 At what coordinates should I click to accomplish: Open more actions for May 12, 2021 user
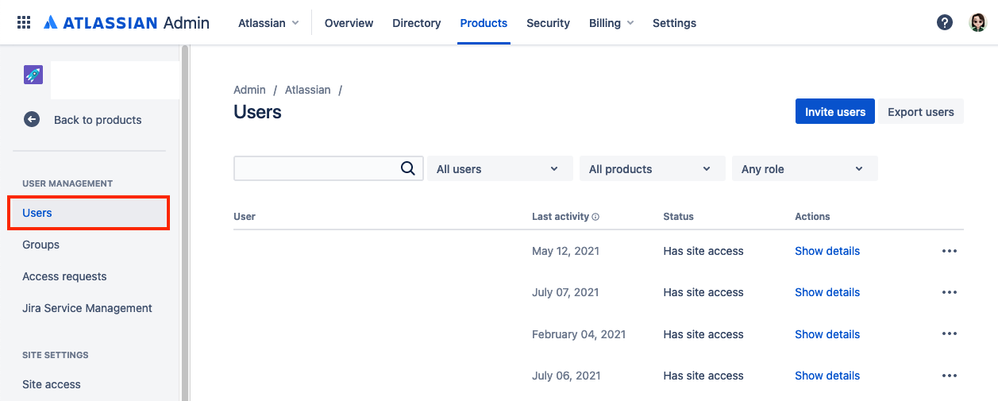tap(949, 251)
